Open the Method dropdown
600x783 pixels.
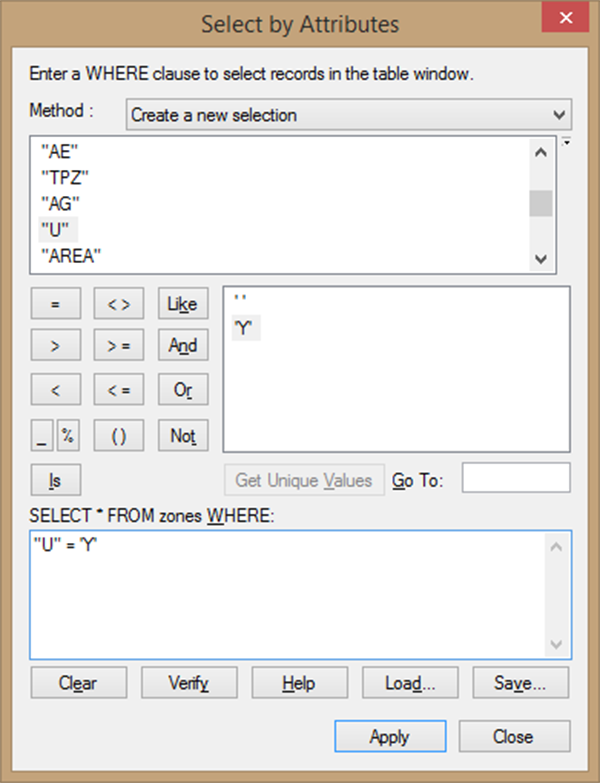(x=348, y=115)
